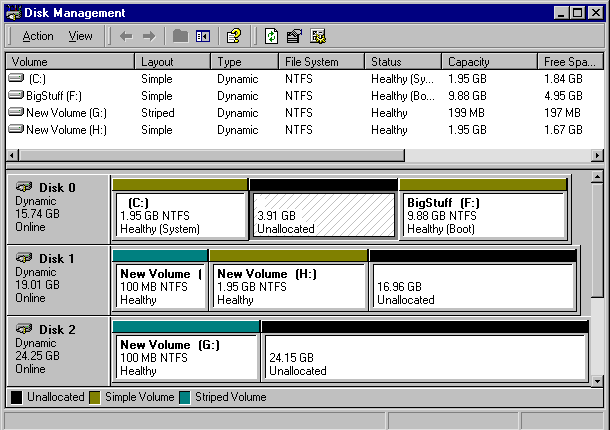
Task: Sort by the Type column header
Action: click(x=244, y=61)
